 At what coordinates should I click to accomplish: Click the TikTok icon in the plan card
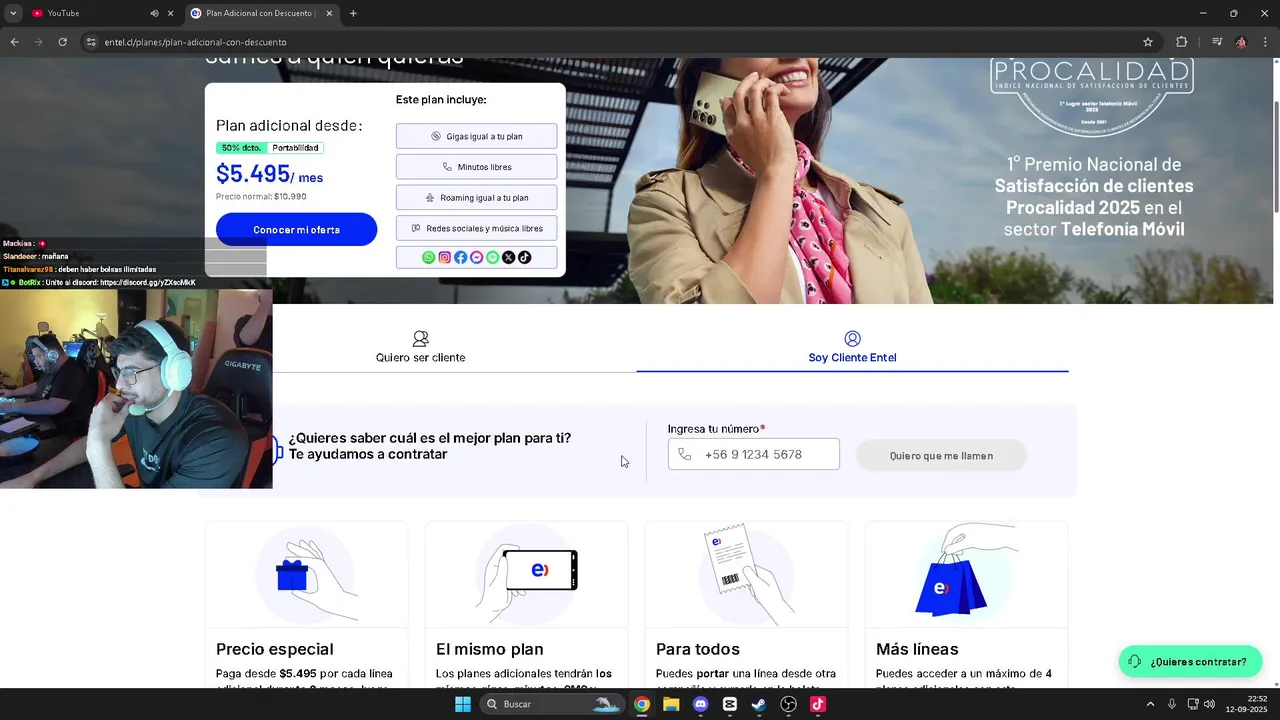(525, 258)
